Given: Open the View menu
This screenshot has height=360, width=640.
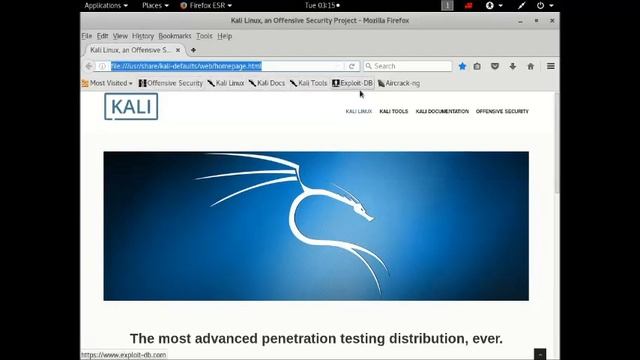Looking at the screenshot, I should 120,36.
